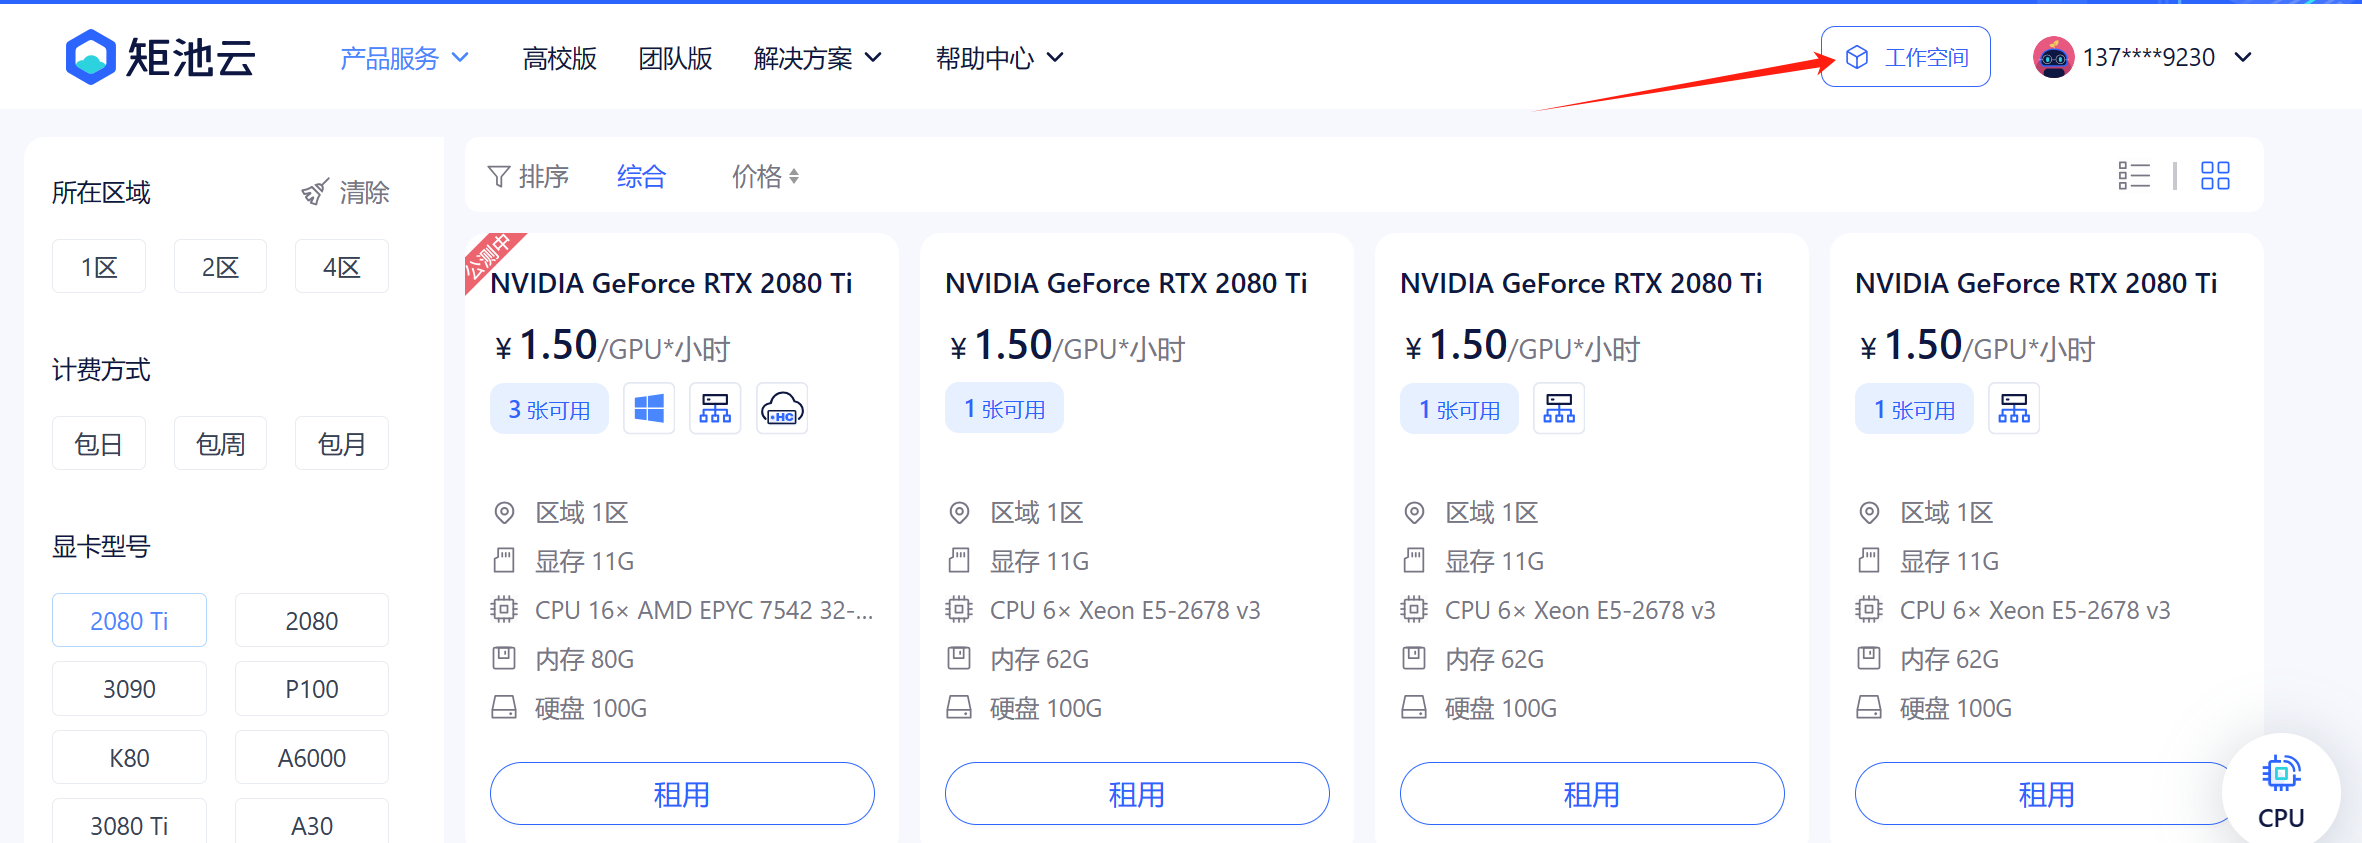This screenshot has width=2362, height=843.
Task: Select the A6000 GPU model filter
Action: click(x=311, y=757)
